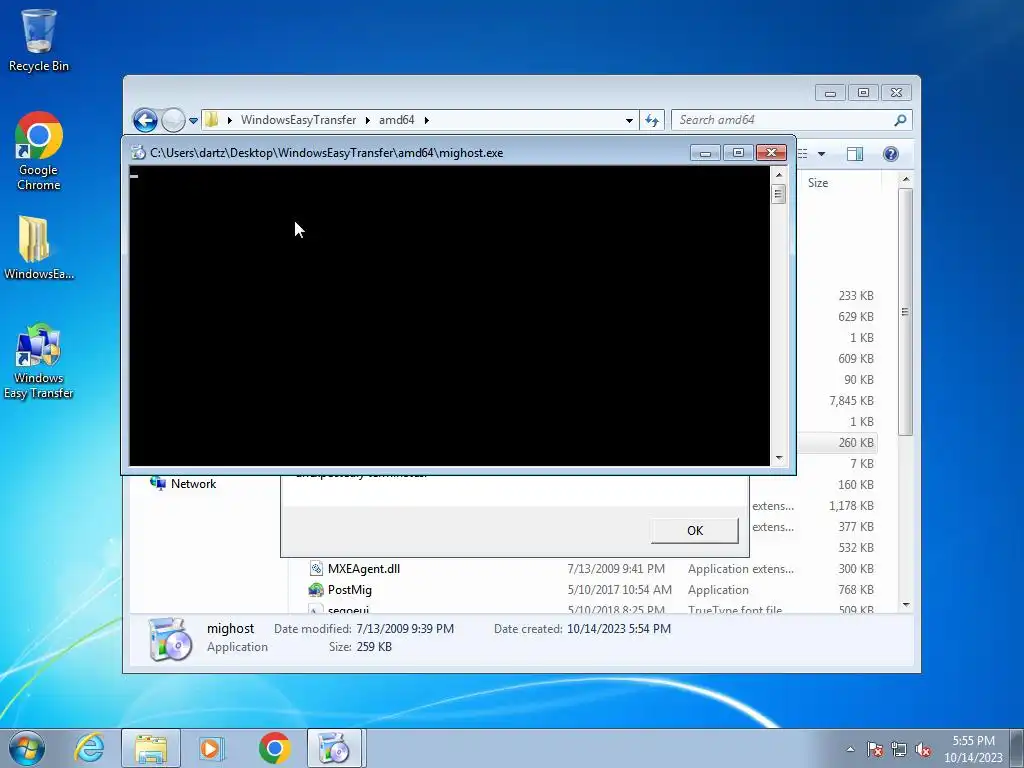The width and height of the screenshot is (1024, 768).
Task: Minimize the mighost.exe console window
Action: tap(705, 153)
